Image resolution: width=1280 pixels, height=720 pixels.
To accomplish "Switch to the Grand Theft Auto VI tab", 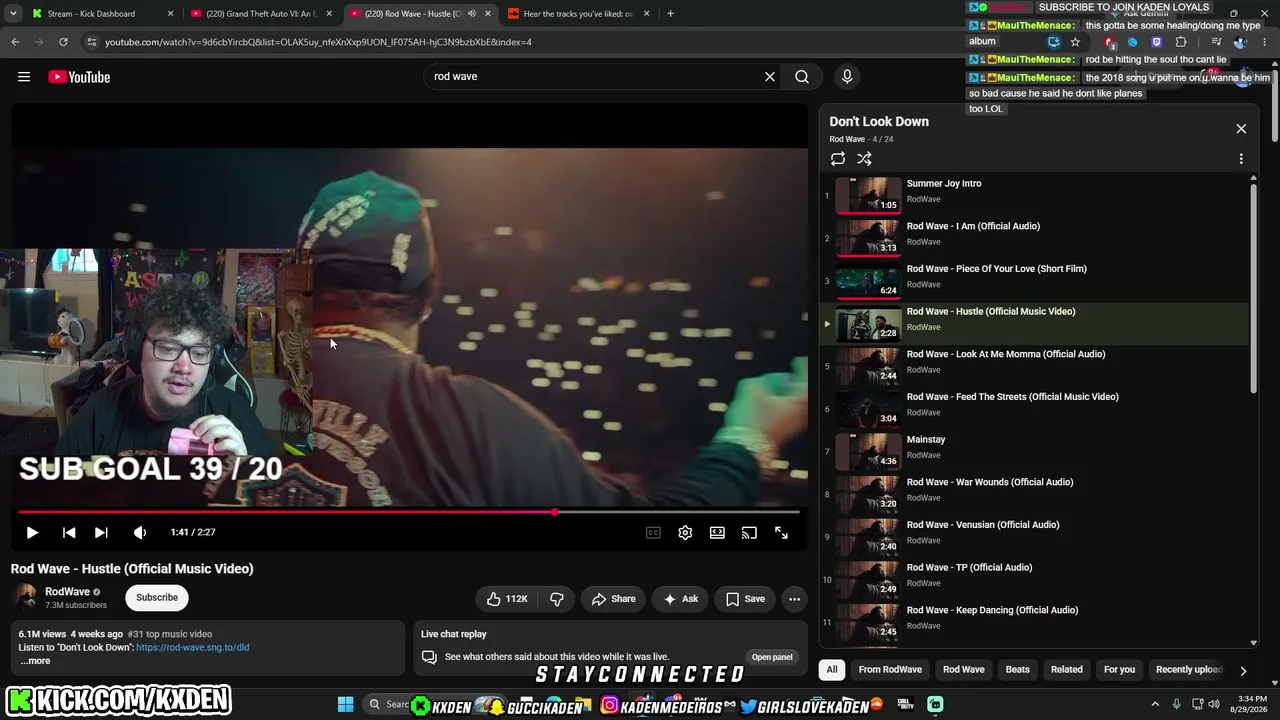I will tap(260, 14).
